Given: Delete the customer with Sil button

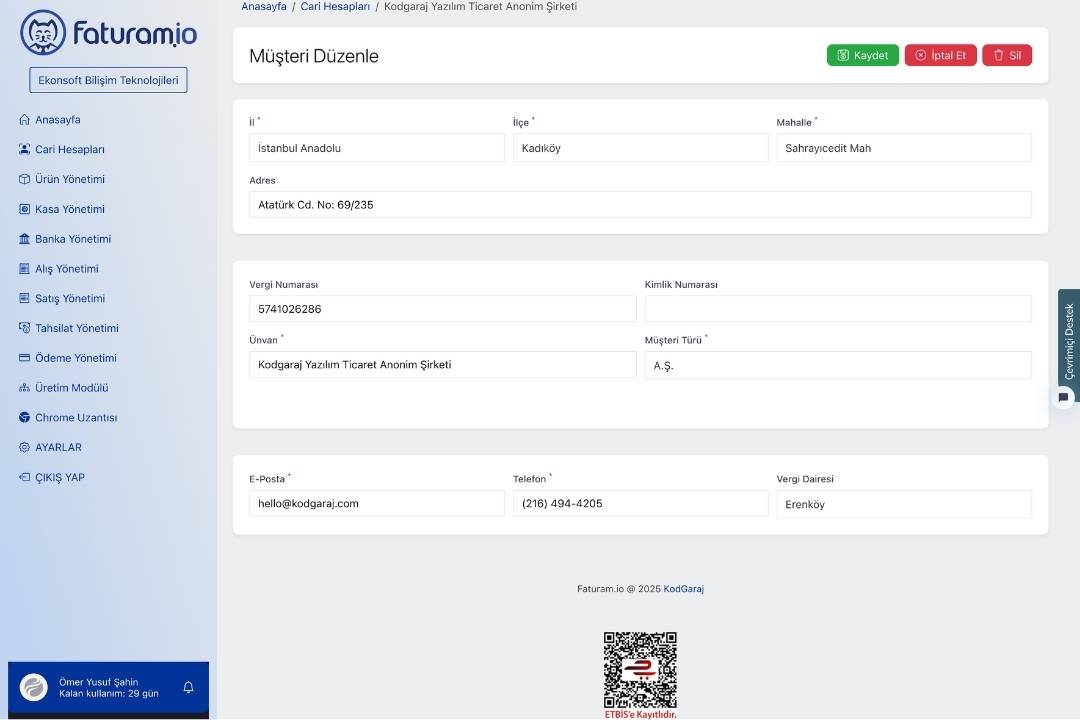Looking at the screenshot, I should point(1006,55).
